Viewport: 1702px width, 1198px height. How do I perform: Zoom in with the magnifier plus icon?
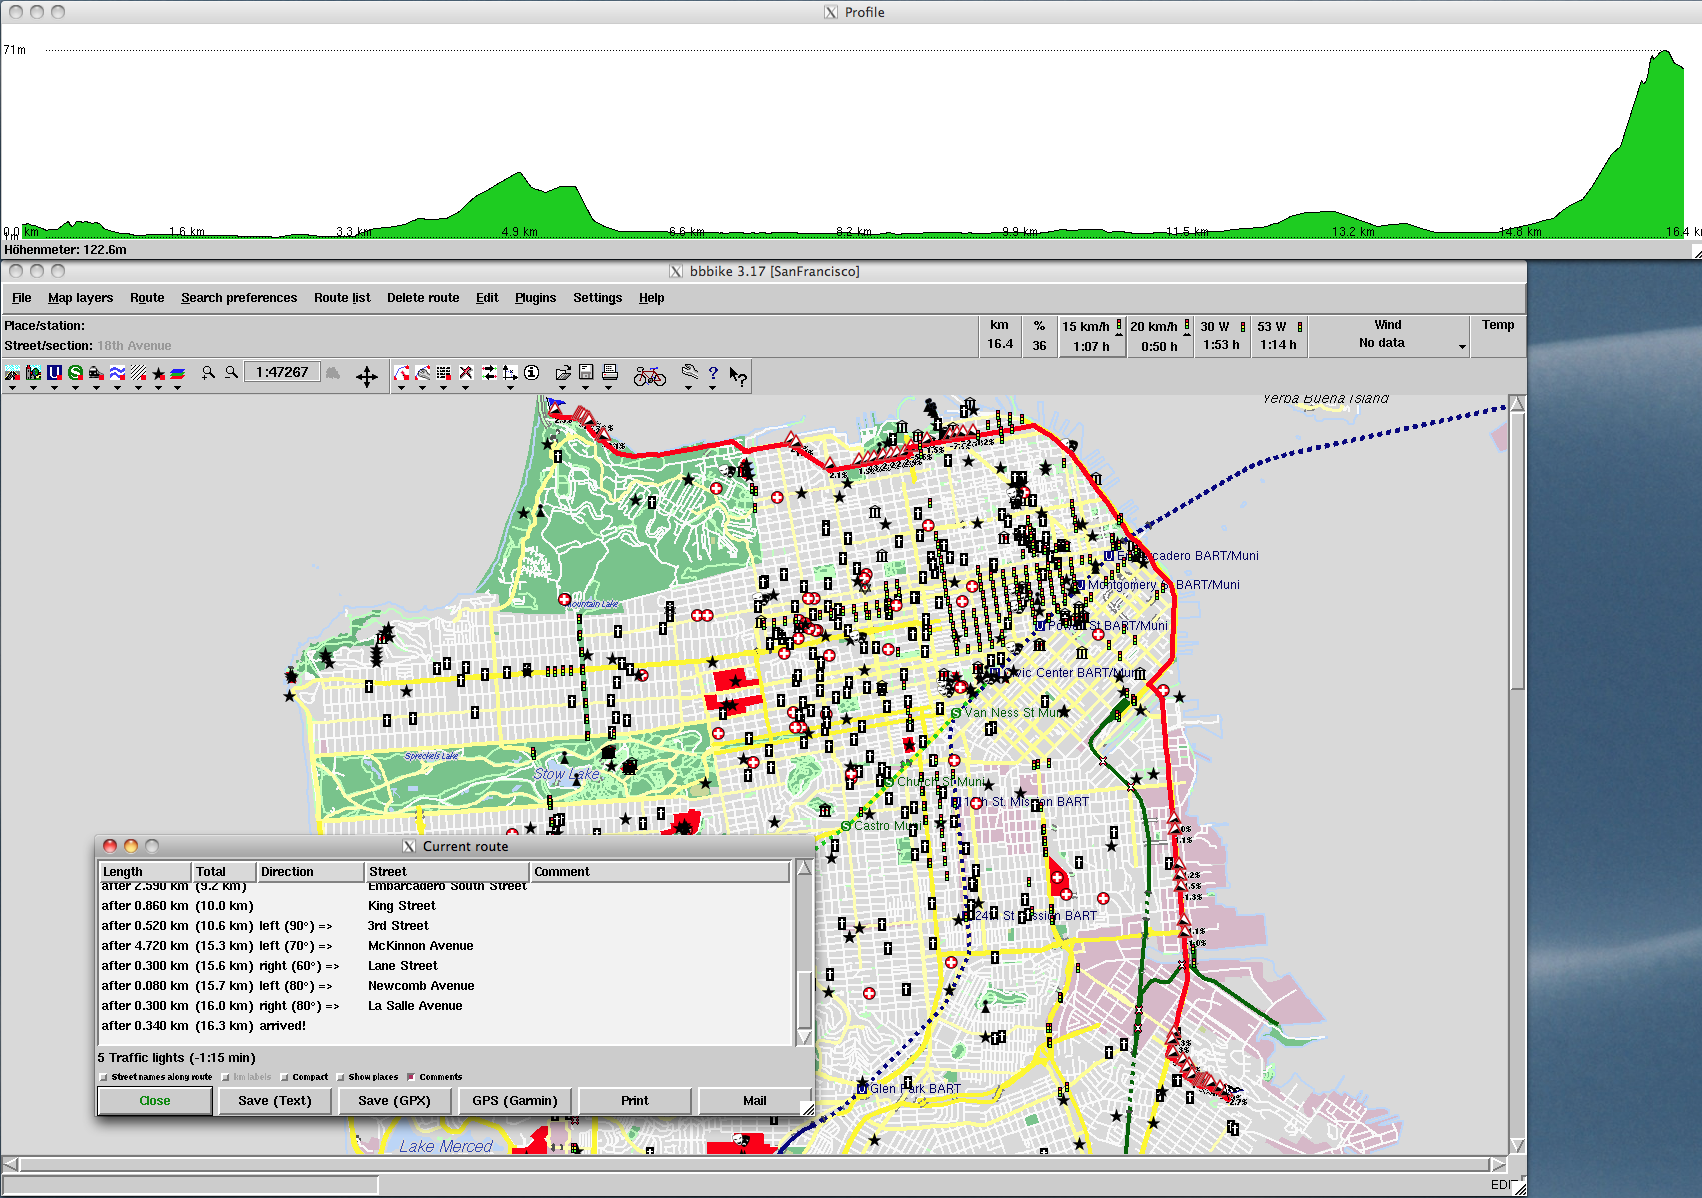208,372
